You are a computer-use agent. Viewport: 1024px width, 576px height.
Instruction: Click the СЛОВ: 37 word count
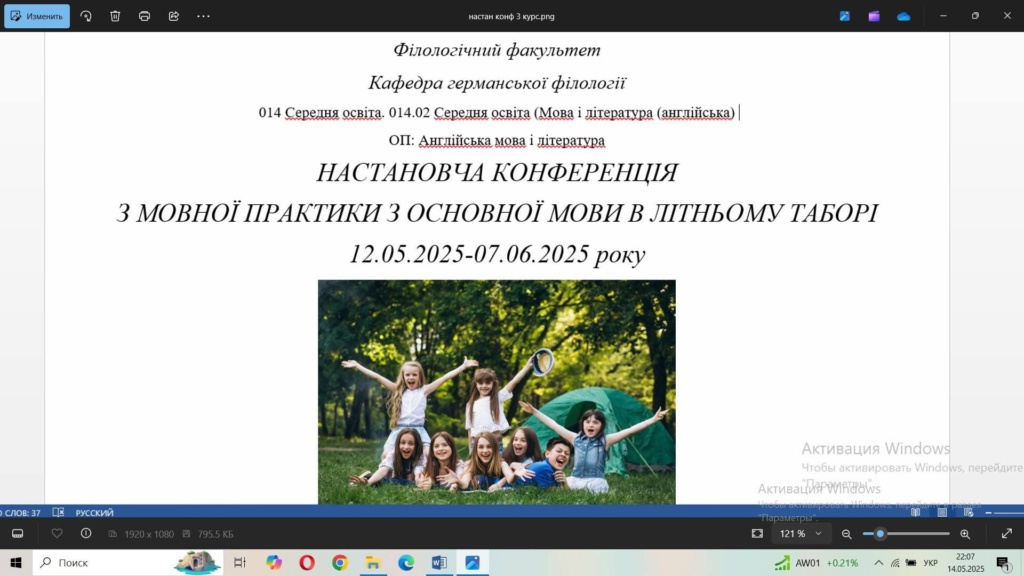click(x=20, y=513)
